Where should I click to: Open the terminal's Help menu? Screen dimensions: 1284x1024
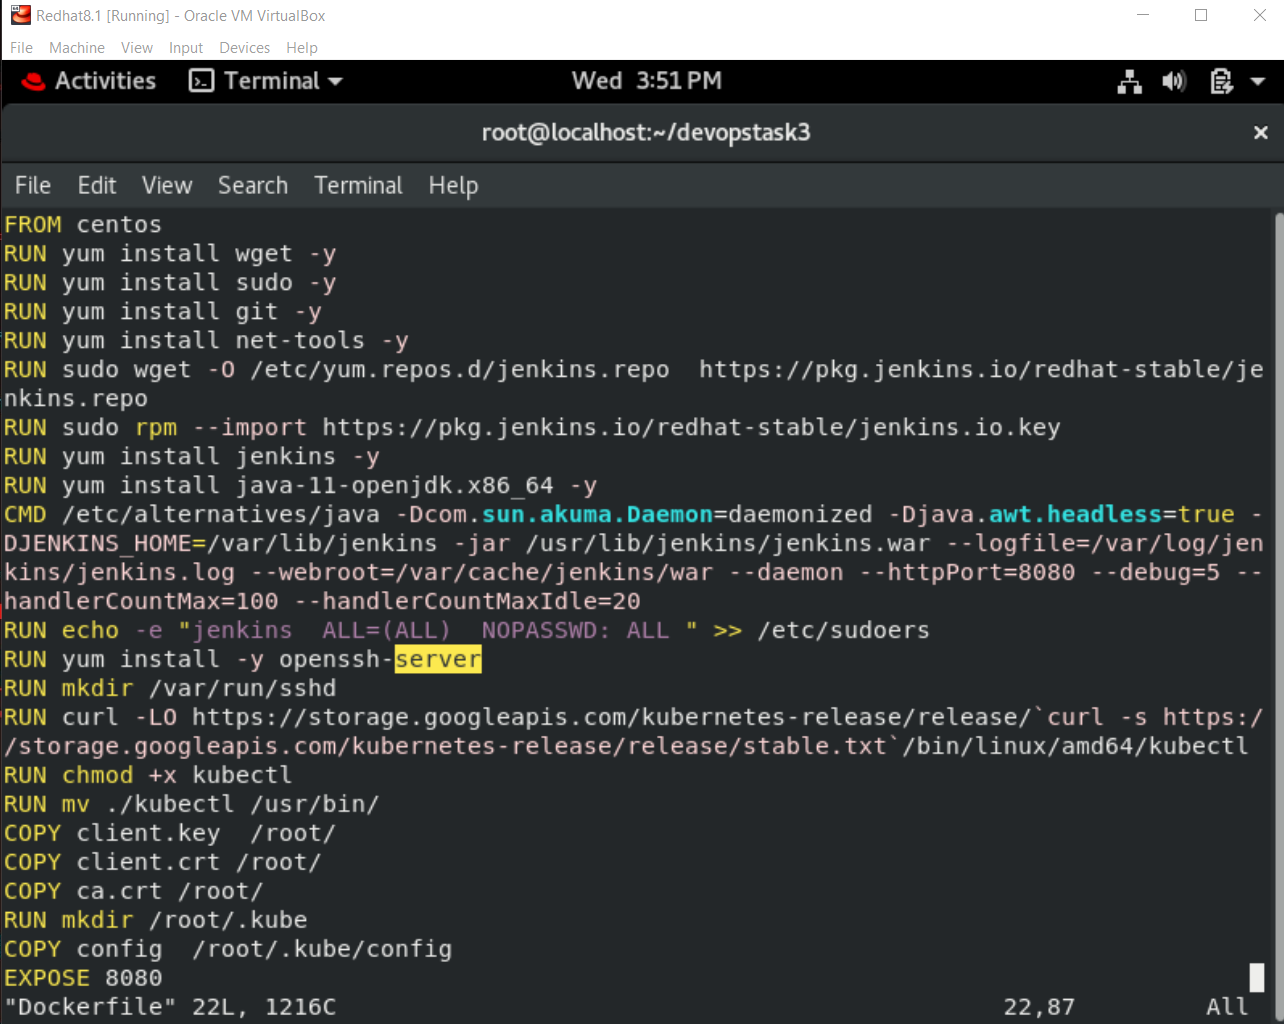coord(453,185)
